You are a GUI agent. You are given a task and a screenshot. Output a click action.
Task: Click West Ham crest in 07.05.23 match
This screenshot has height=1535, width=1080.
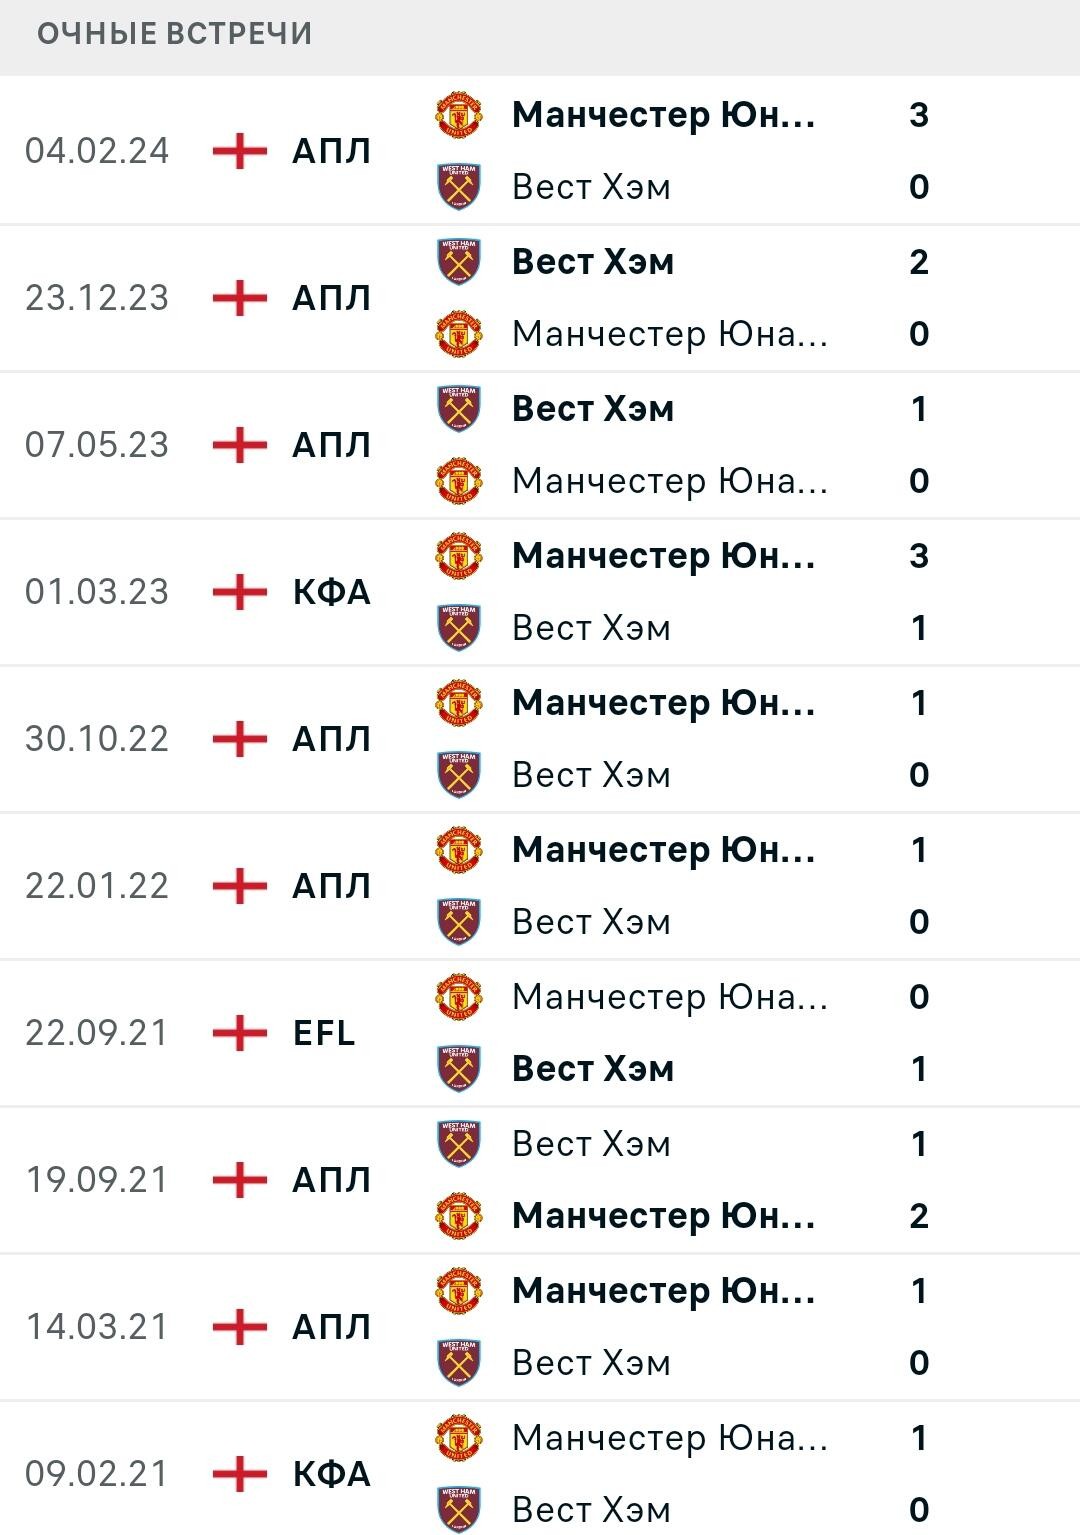click(x=459, y=409)
